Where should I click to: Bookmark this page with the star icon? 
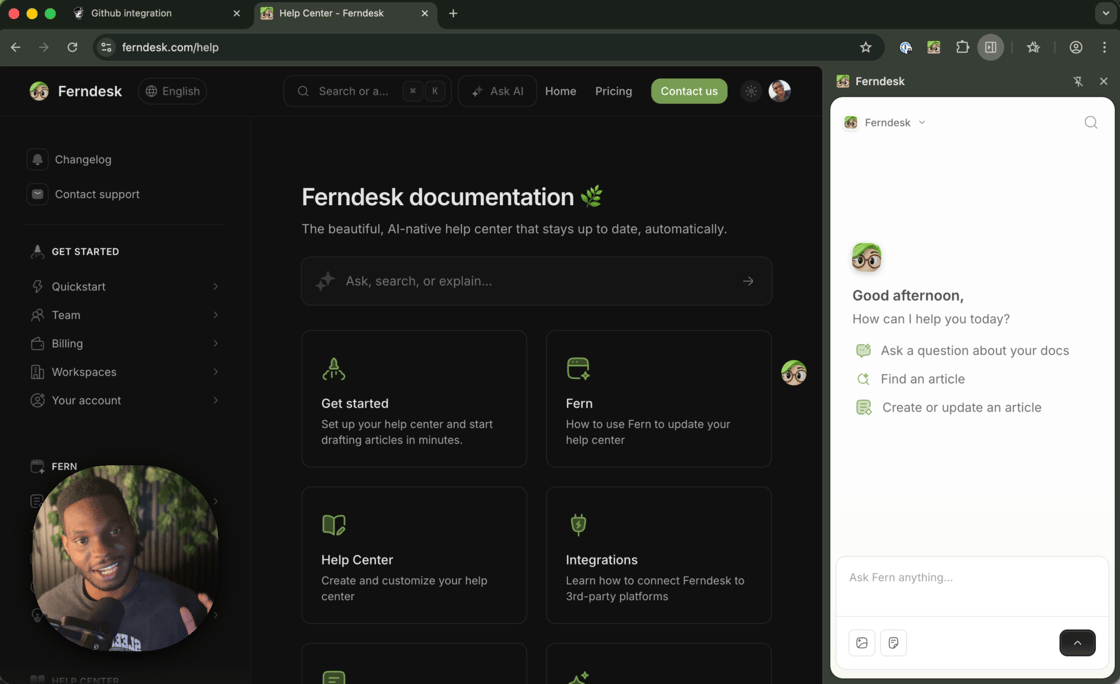(x=866, y=47)
